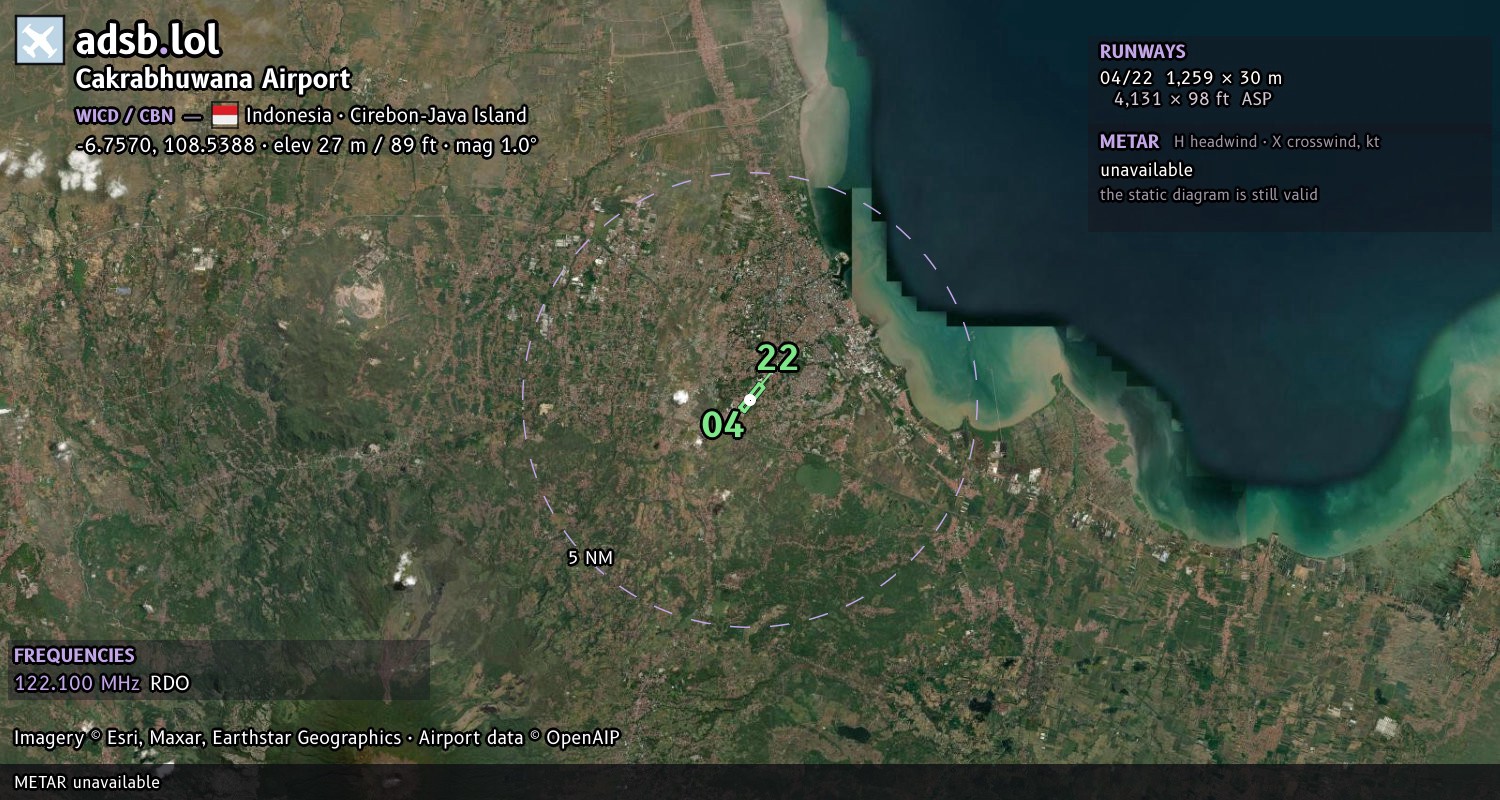The width and height of the screenshot is (1500, 800).
Task: Click the Airport data © OpenAIP attribution
Action: (519, 738)
